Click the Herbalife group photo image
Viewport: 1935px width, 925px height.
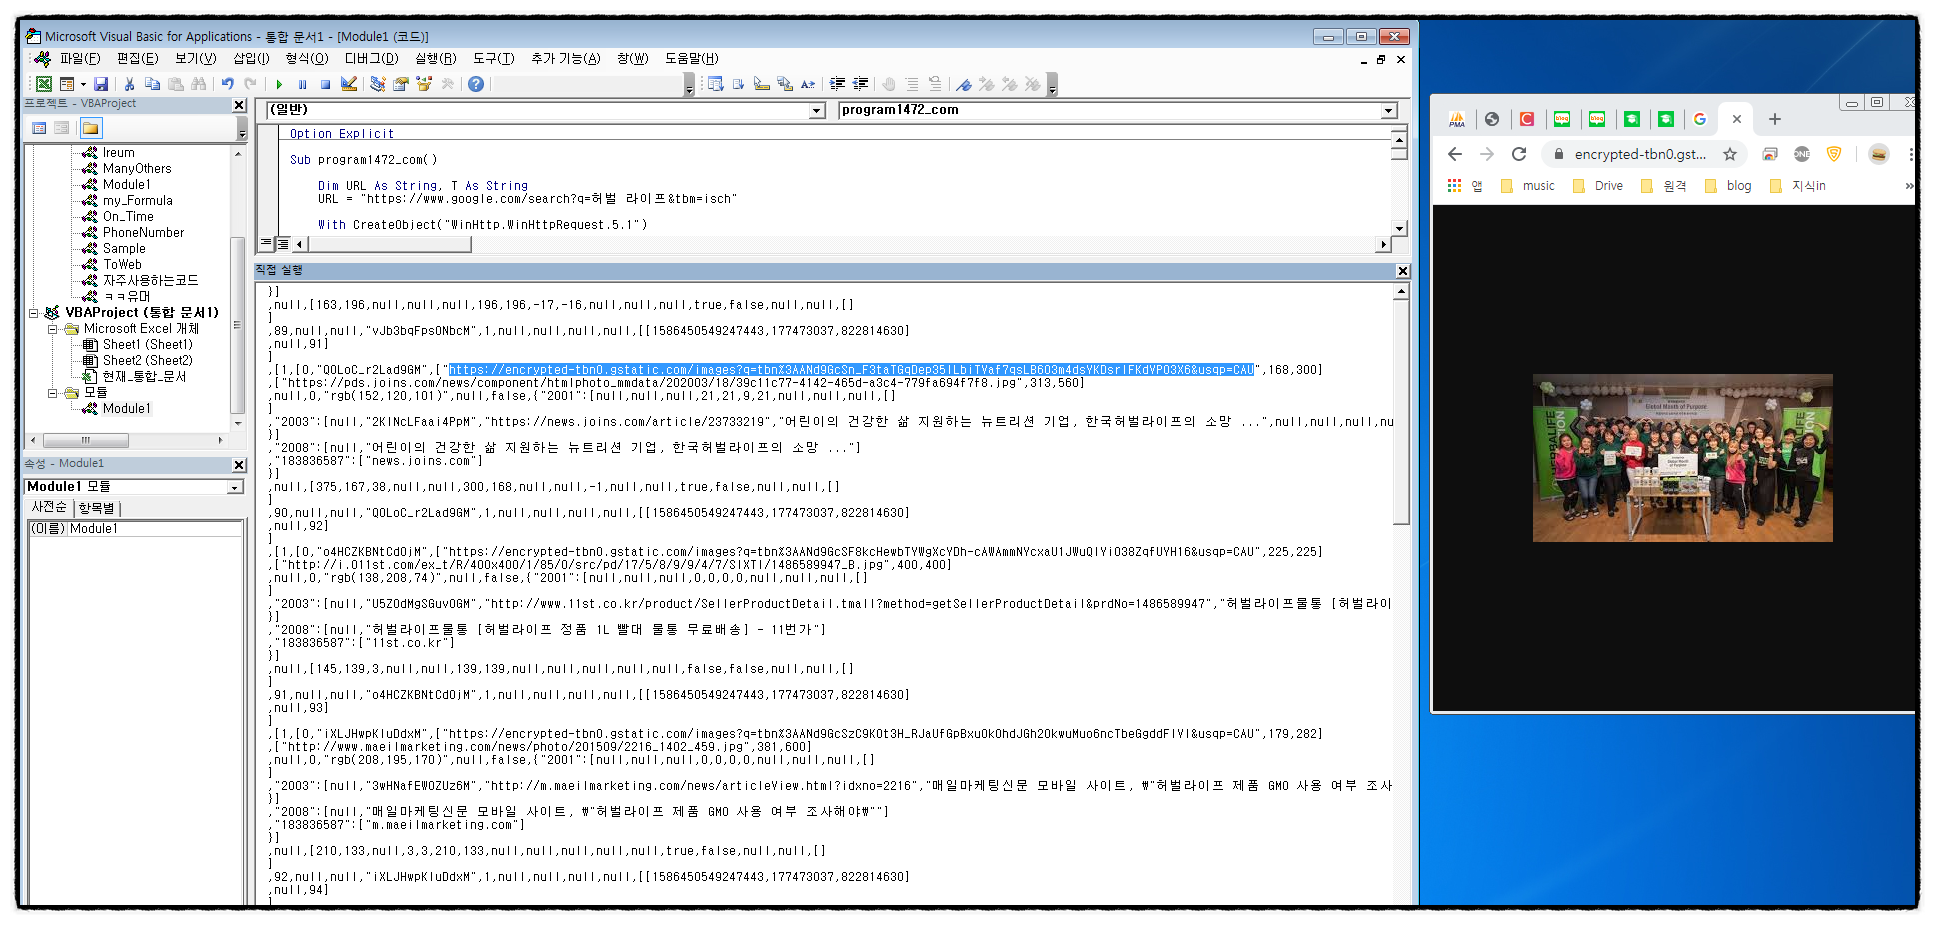pyautogui.click(x=1682, y=458)
